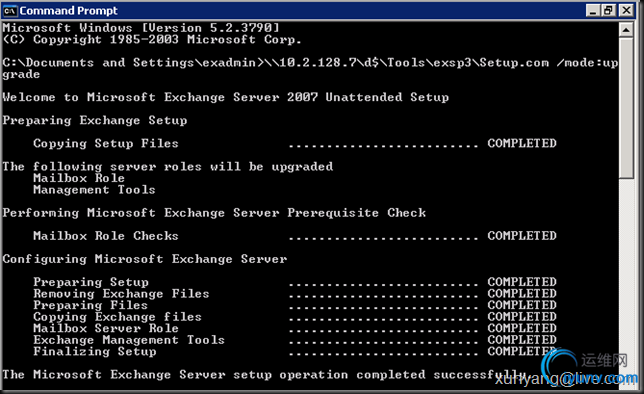Image resolution: width=644 pixels, height=394 pixels.
Task: Click the Setup.com /mode:upgrade command line
Action: 310,68
